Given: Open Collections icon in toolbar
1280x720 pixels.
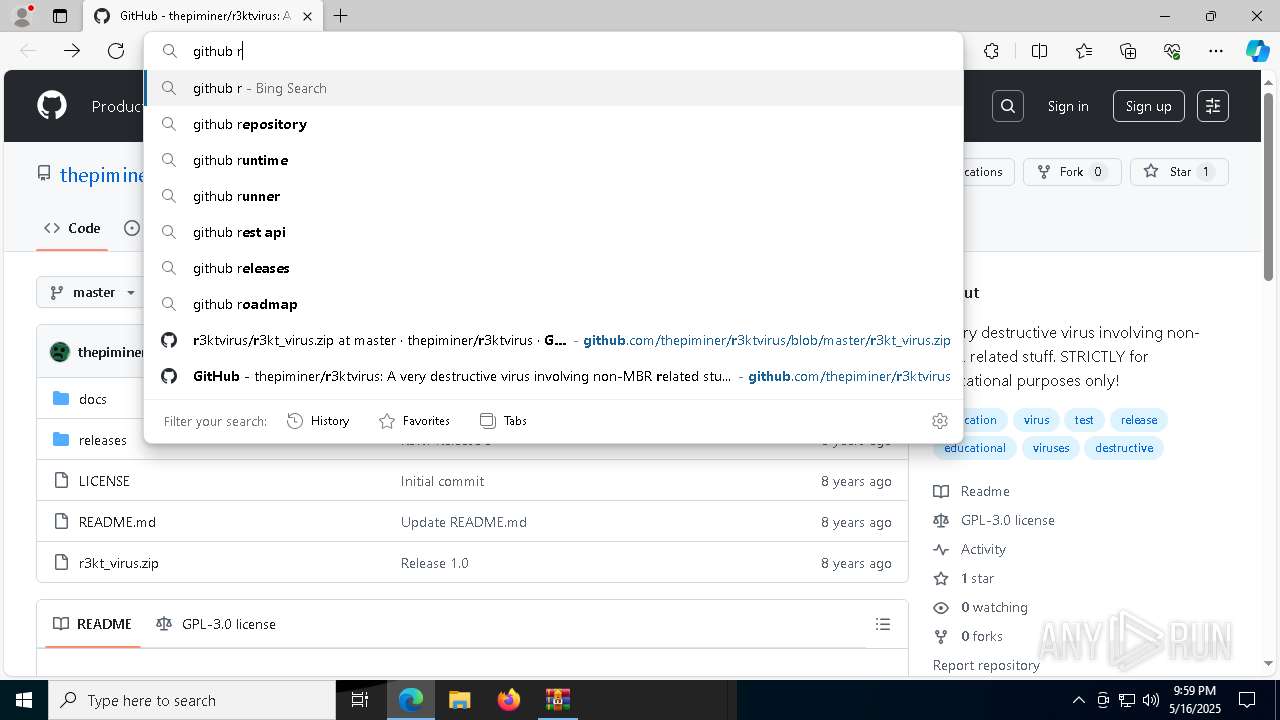Looking at the screenshot, I should (1128, 51).
